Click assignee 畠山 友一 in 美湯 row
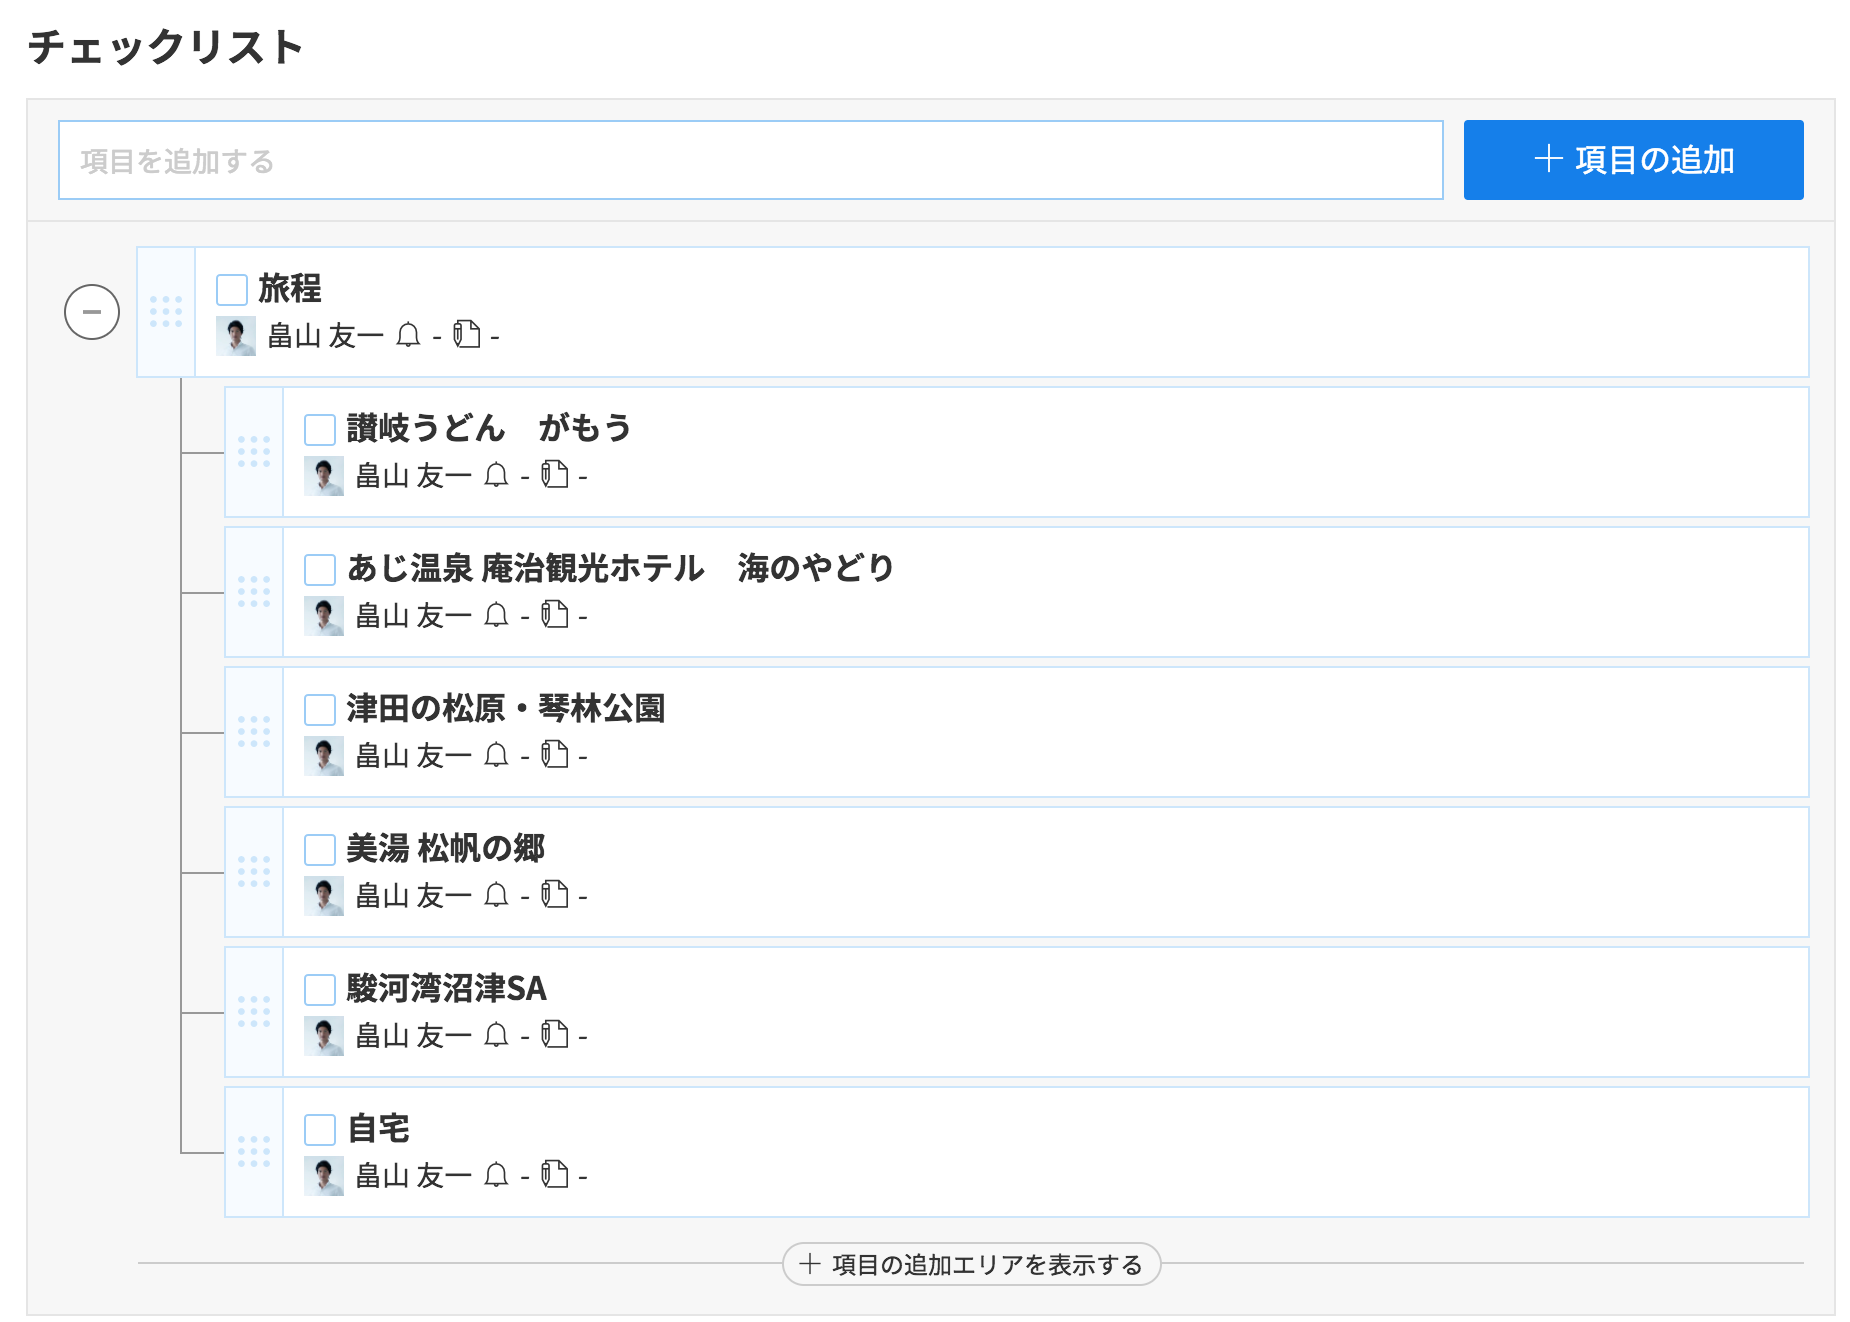The height and width of the screenshot is (1322, 1850). coord(414,896)
